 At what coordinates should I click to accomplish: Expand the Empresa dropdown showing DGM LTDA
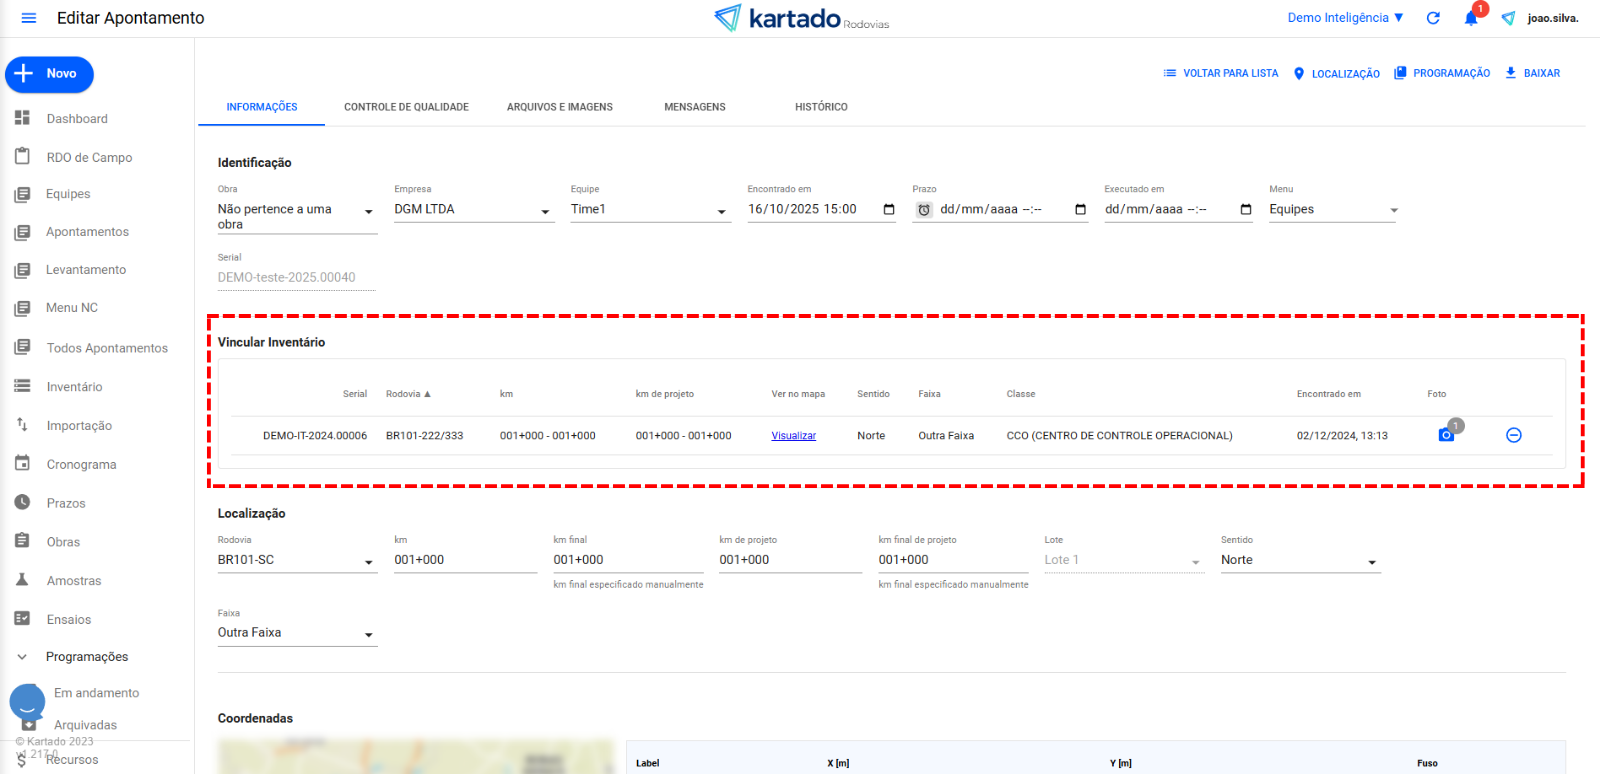545,211
